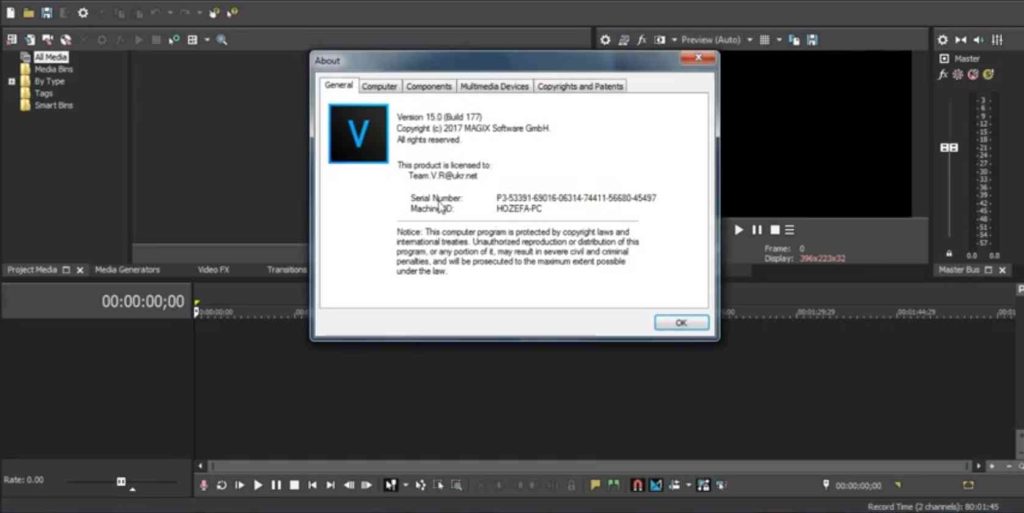
Task: Copy snapshot to clipboard in preview toolbar
Action: [x=794, y=40]
